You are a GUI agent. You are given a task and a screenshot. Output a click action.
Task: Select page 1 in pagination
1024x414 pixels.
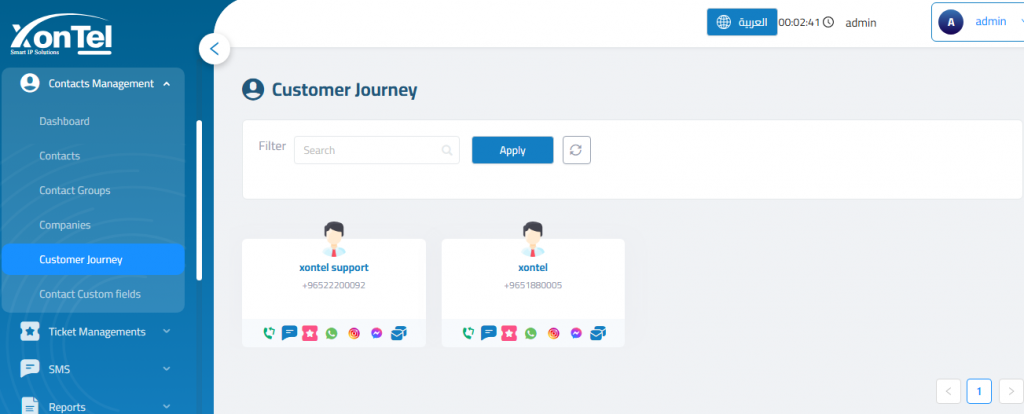pyautogui.click(x=980, y=391)
